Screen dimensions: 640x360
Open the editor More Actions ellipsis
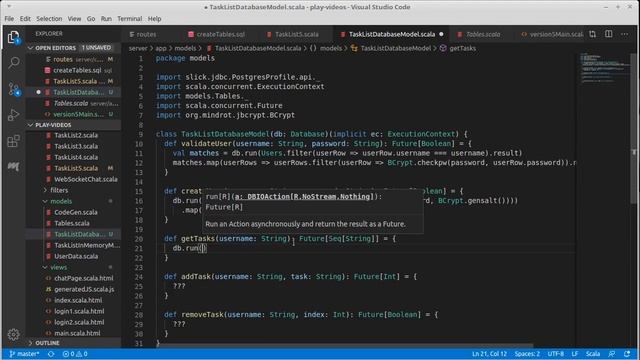tap(624, 34)
